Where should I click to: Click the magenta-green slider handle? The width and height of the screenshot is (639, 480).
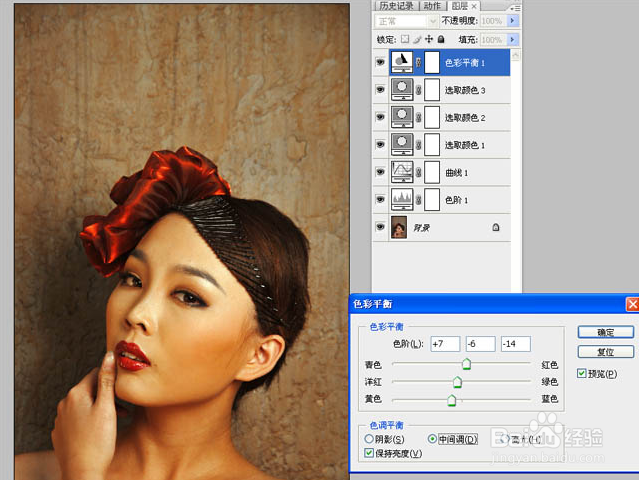point(457,381)
